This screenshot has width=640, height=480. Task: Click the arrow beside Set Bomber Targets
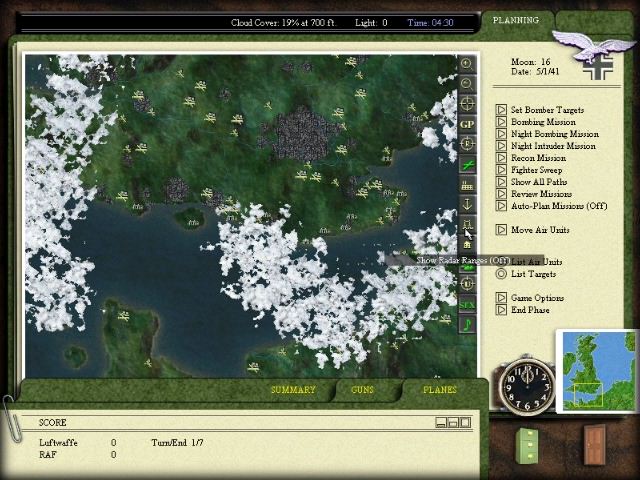(501, 110)
